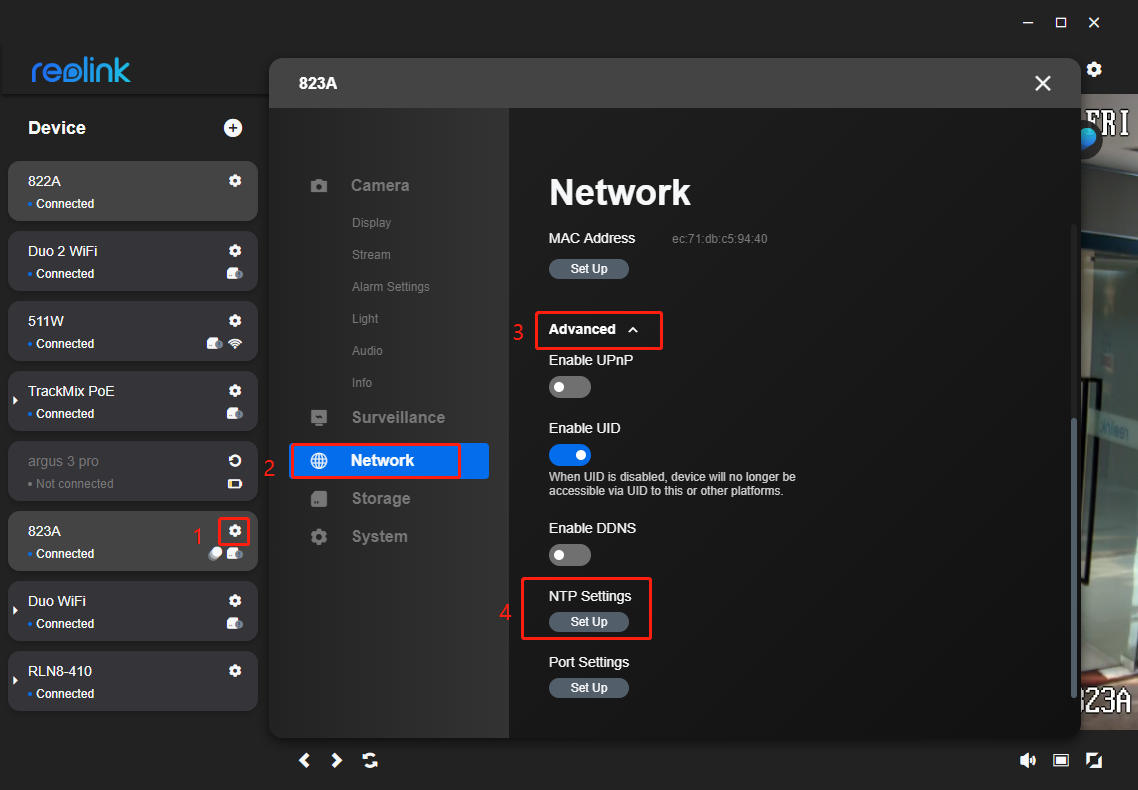Screen dimensions: 1138x790
Task: Toggle Enable UPnP switch
Action: 570,387
